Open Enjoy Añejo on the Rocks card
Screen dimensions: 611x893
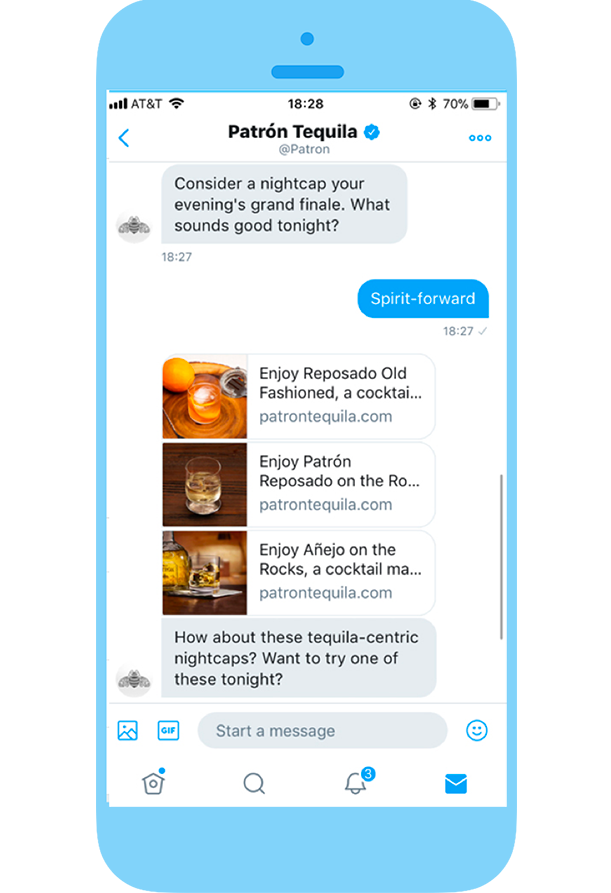(x=299, y=573)
